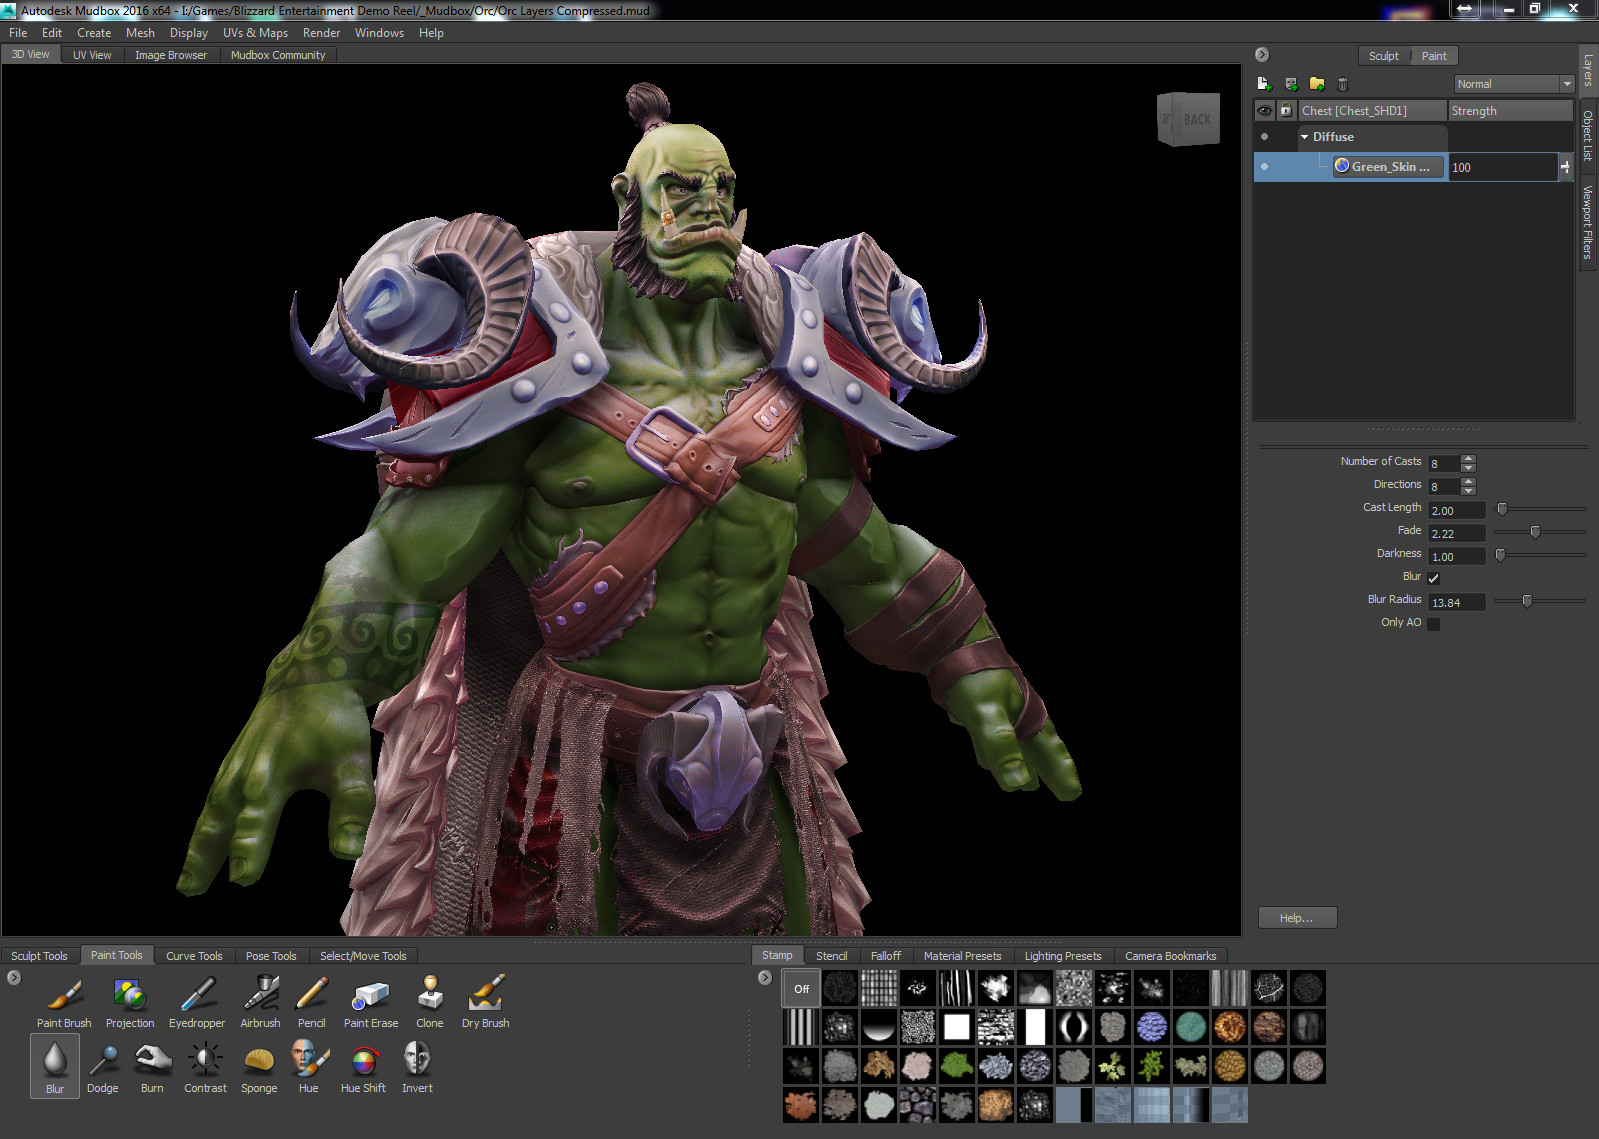The width and height of the screenshot is (1599, 1139).
Task: Adjust the Fade slider handle
Action: [x=1535, y=532]
